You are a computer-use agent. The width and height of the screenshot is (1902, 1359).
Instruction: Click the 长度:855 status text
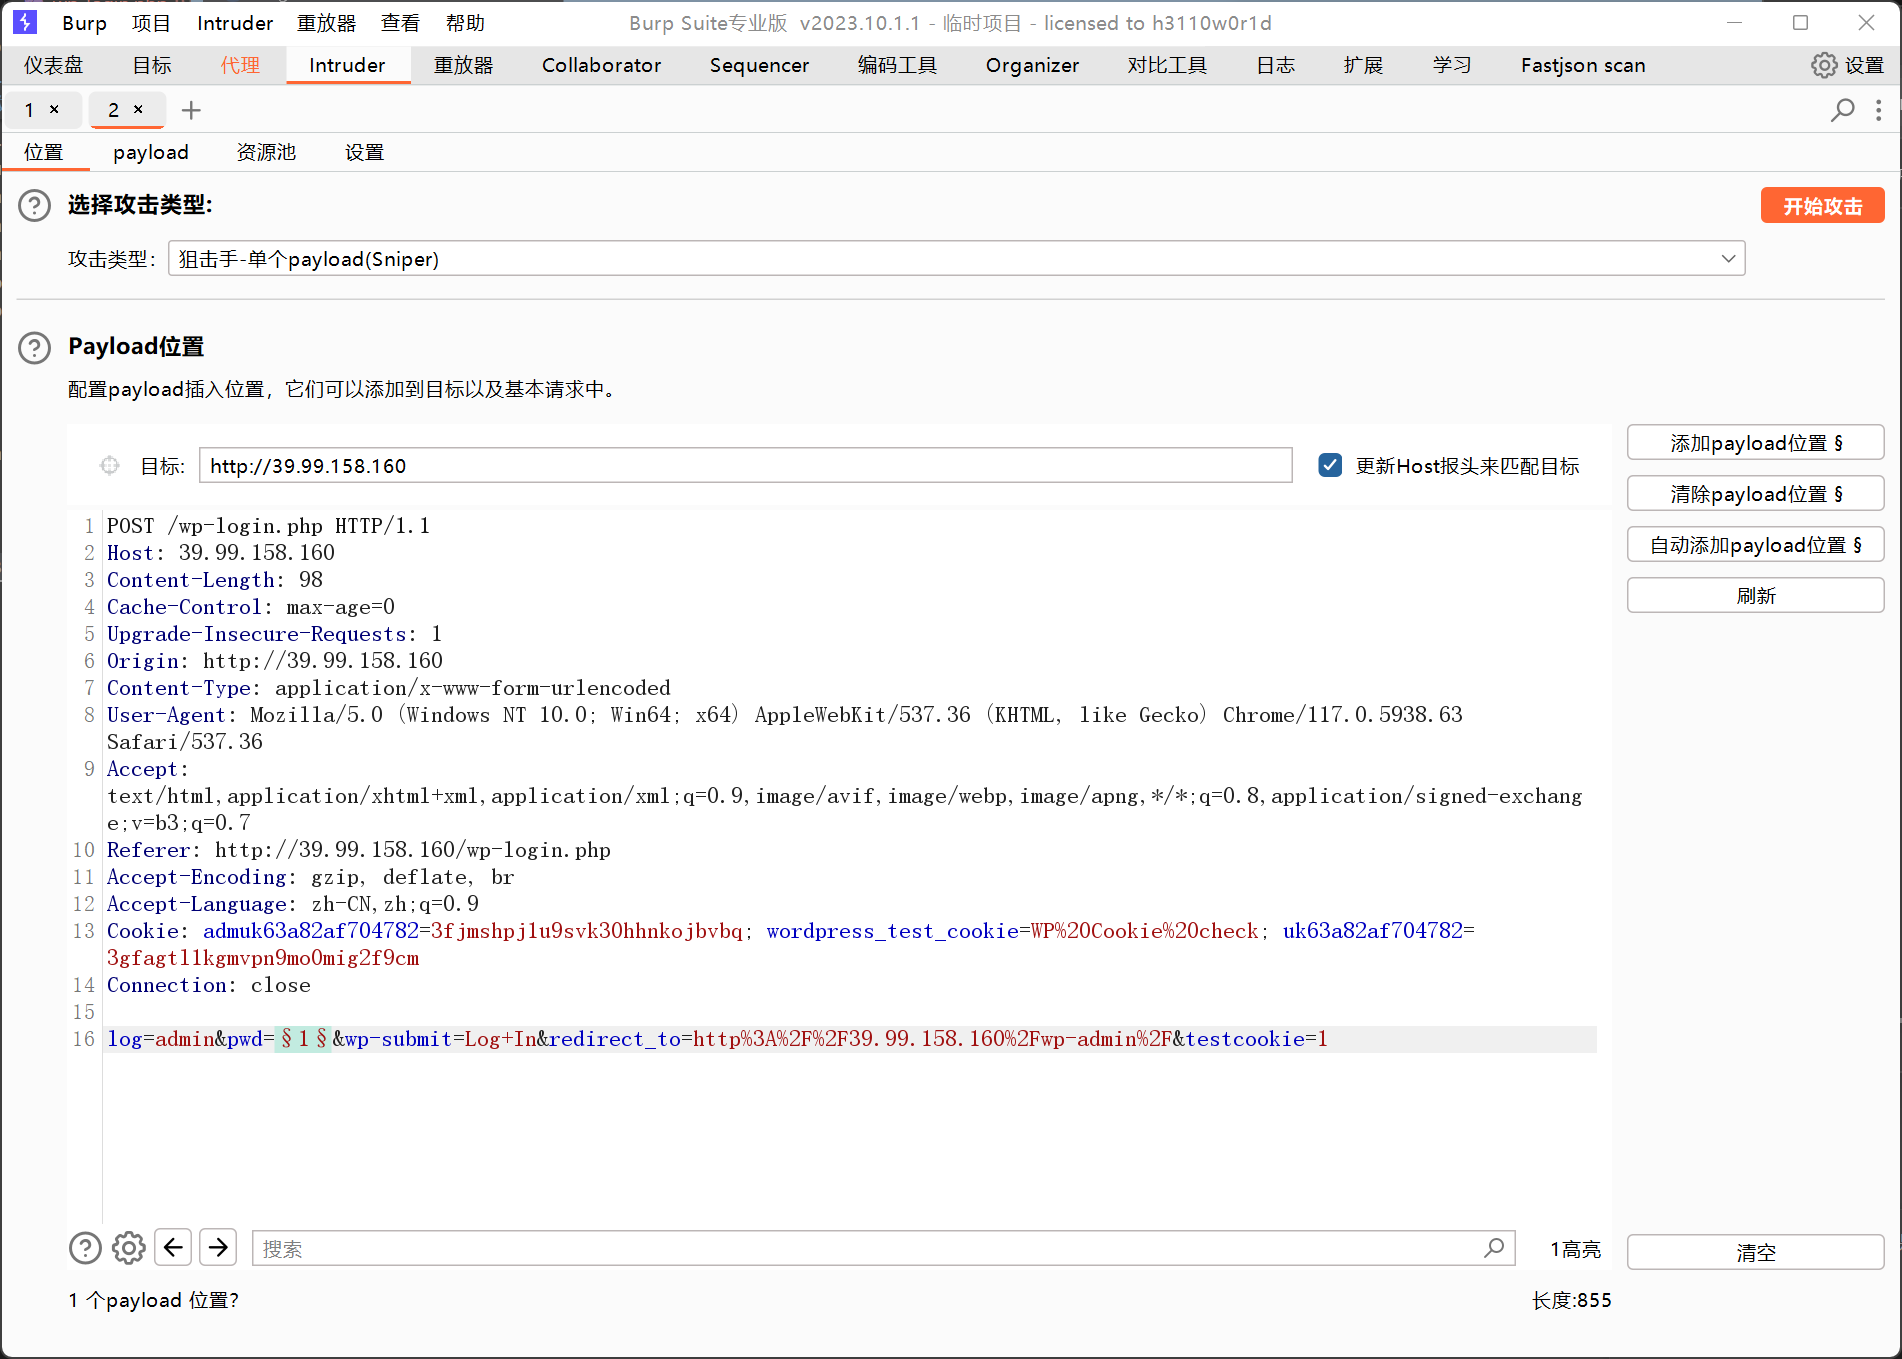pyautogui.click(x=1572, y=1300)
